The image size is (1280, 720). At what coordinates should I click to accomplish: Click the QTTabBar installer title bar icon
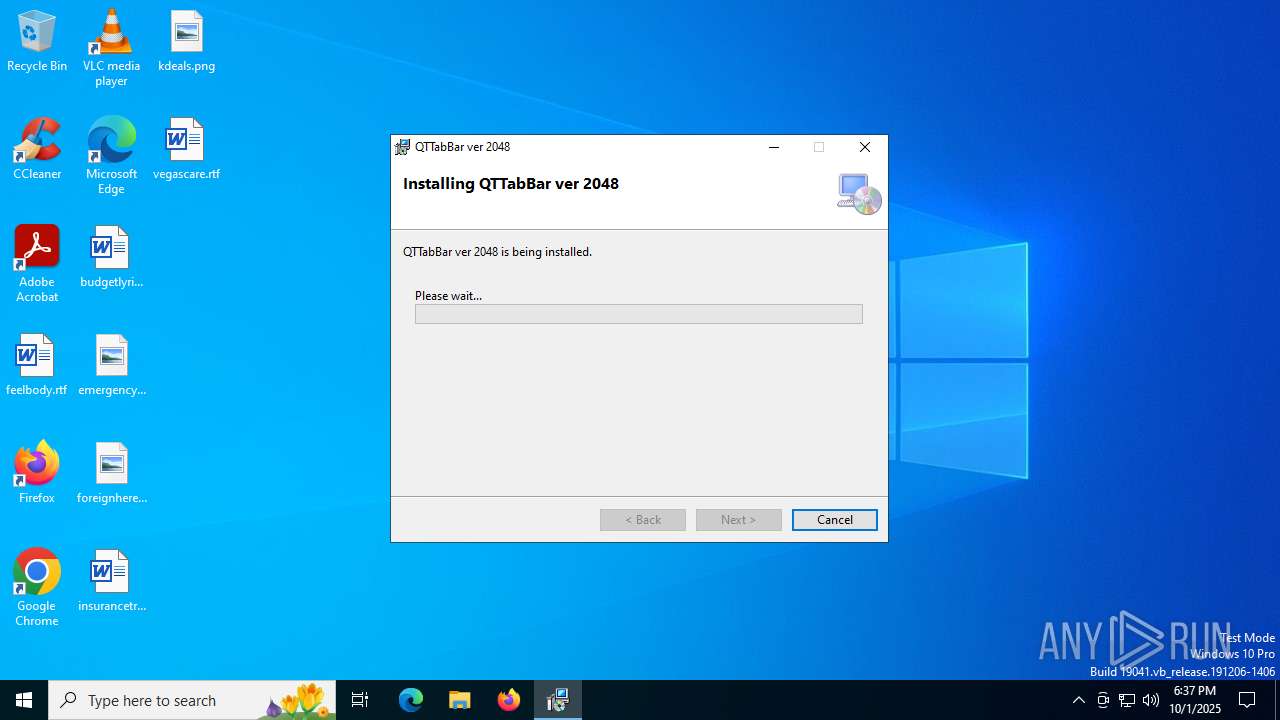tap(402, 147)
